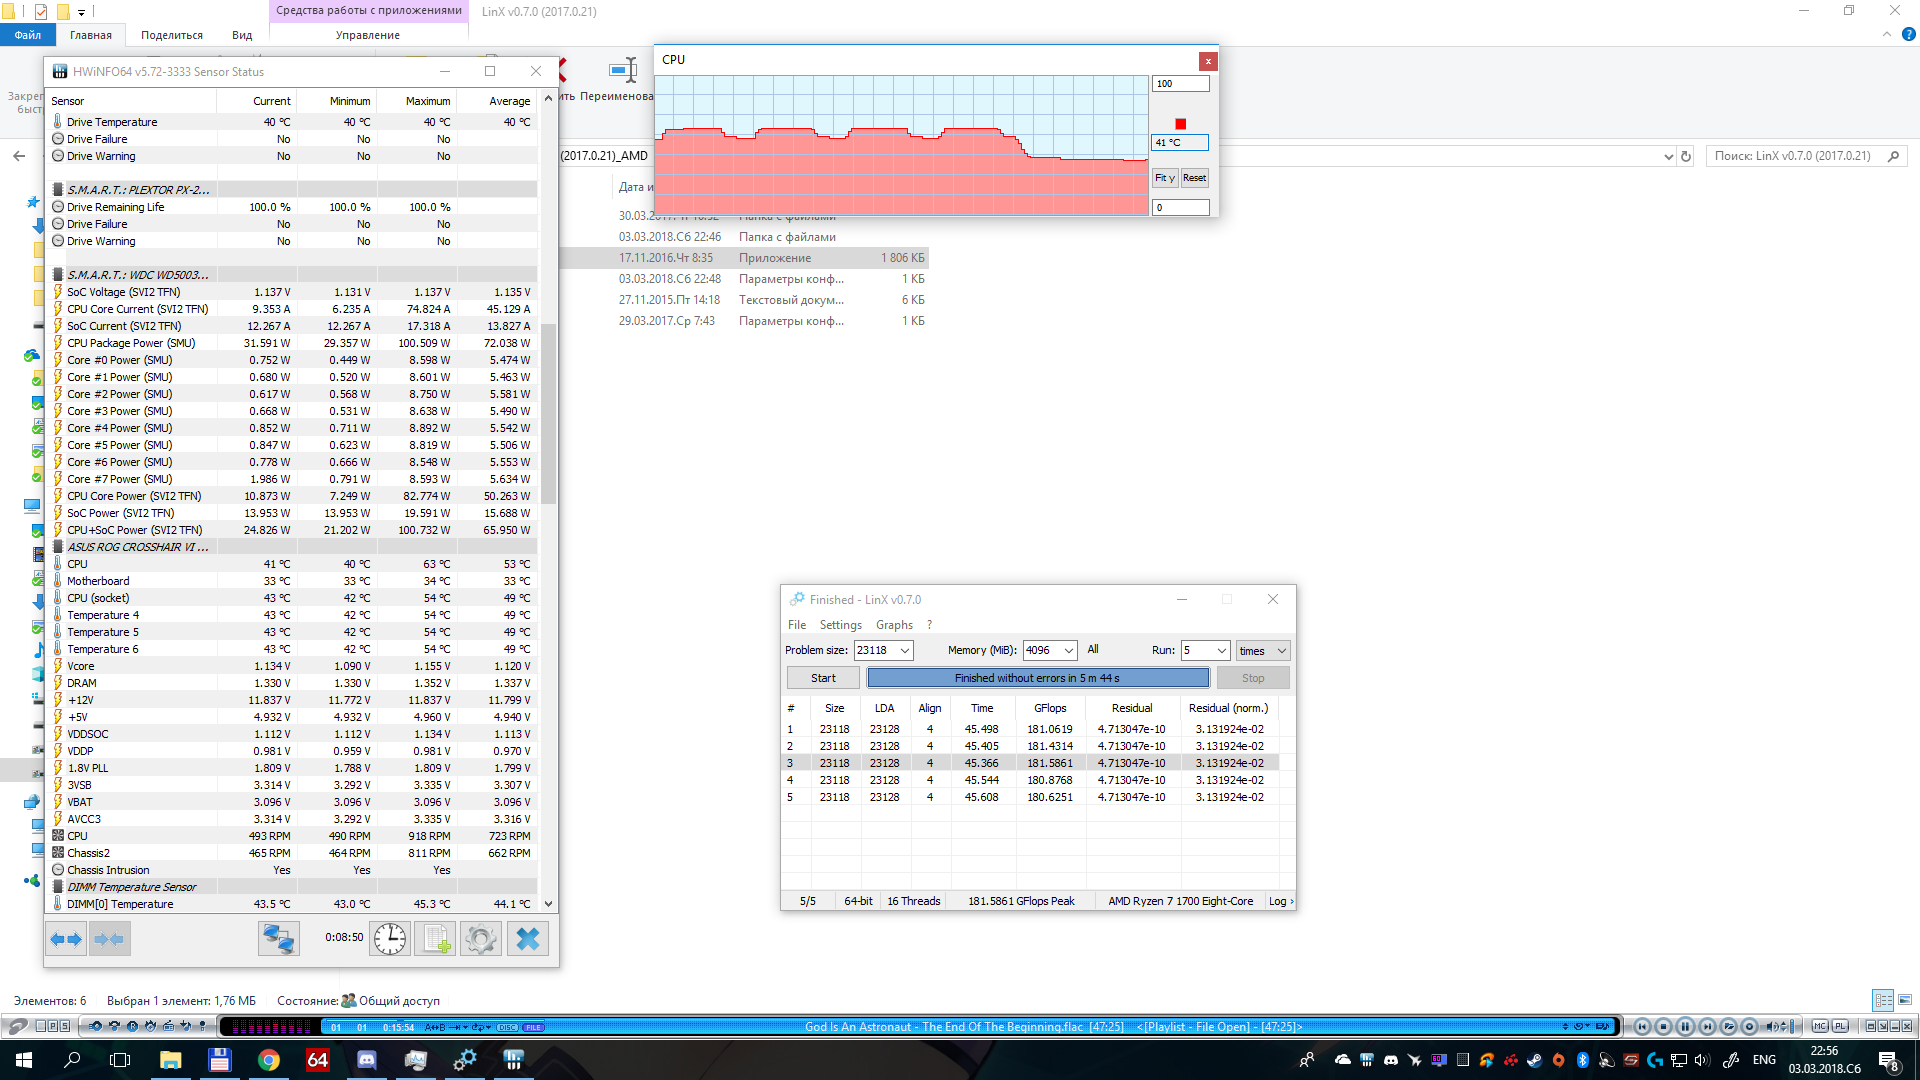The width and height of the screenshot is (1920, 1080).
Task: Click HWiNFO network sensors icon
Action: coord(278,939)
